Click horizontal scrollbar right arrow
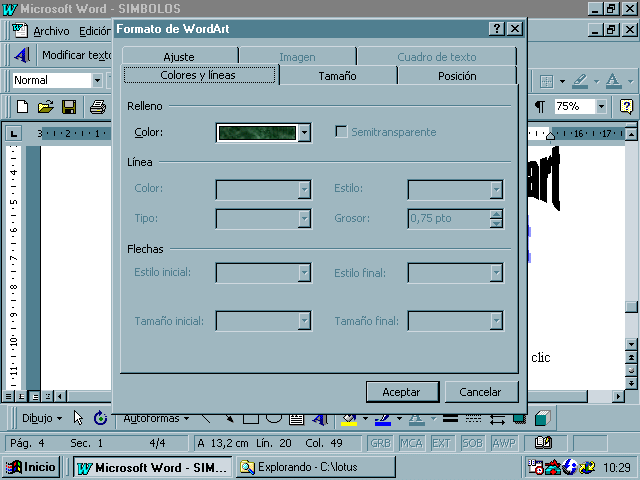Screen dimensions: 640x480 [618, 396]
